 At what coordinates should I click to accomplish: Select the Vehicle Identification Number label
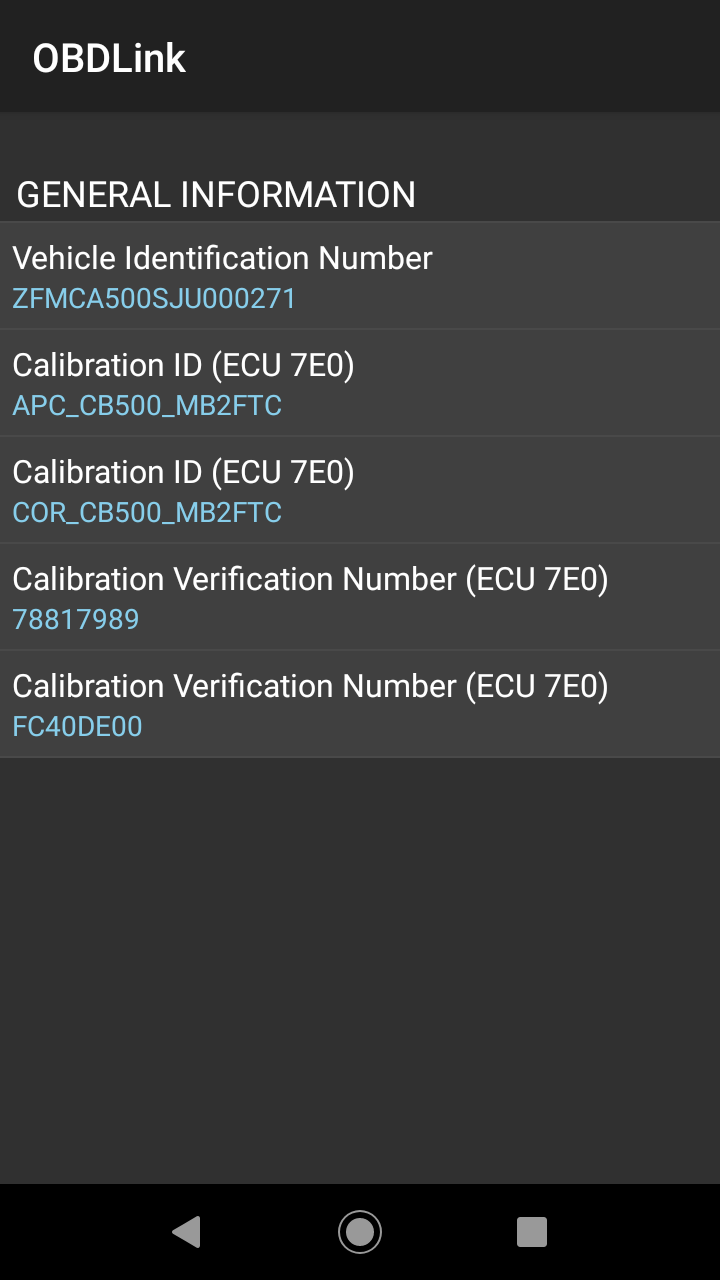pyautogui.click(x=222, y=258)
